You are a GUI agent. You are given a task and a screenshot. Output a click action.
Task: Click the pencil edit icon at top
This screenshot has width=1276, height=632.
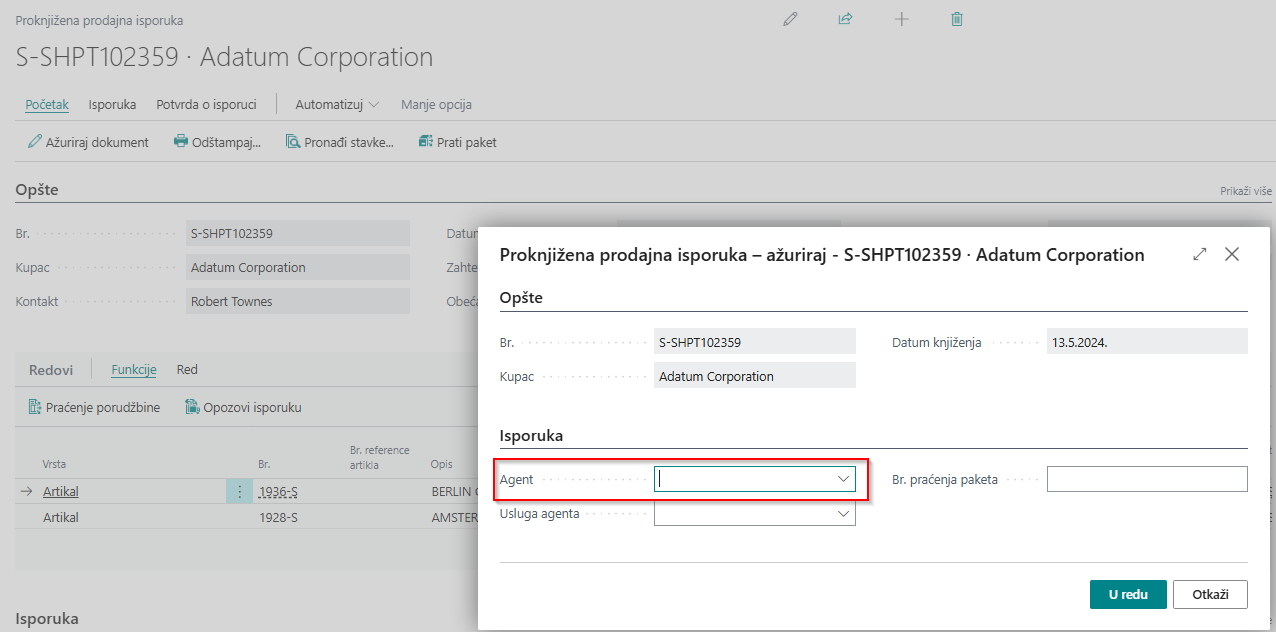pos(791,19)
